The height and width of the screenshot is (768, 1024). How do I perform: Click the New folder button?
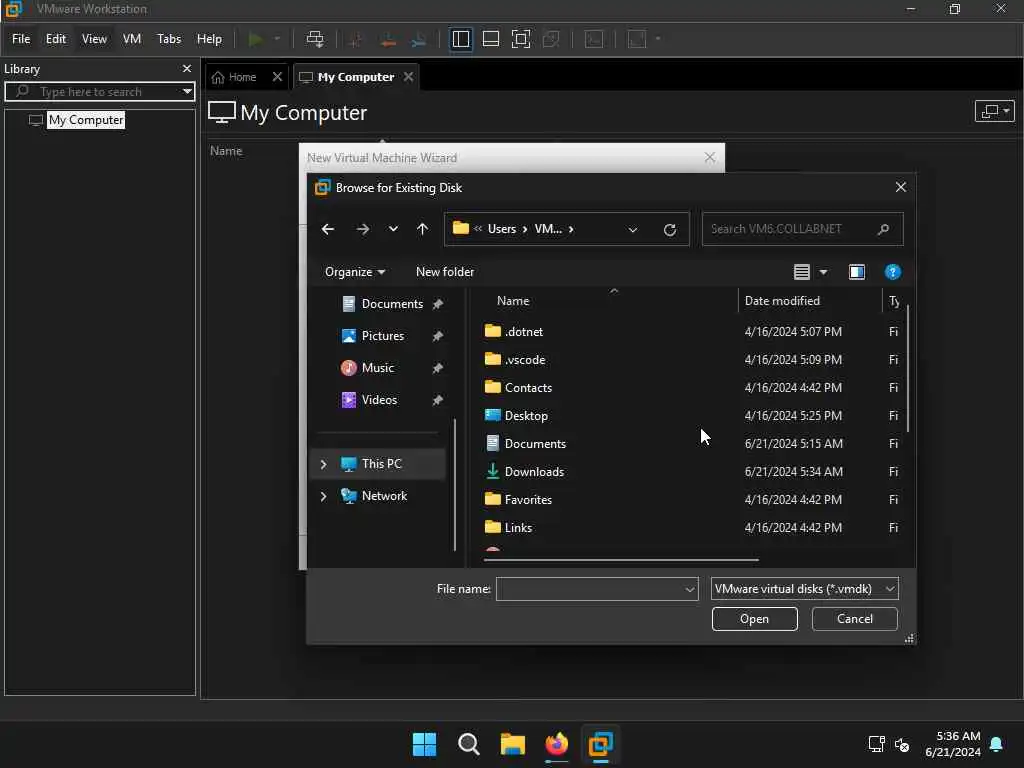[445, 272]
